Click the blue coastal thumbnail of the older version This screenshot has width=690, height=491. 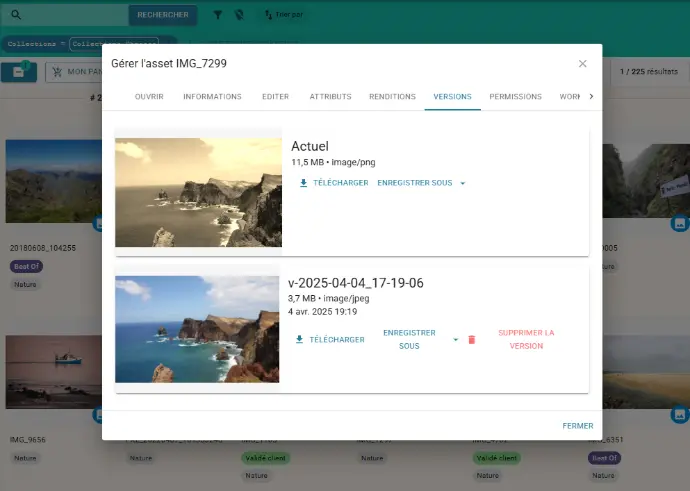click(197, 329)
